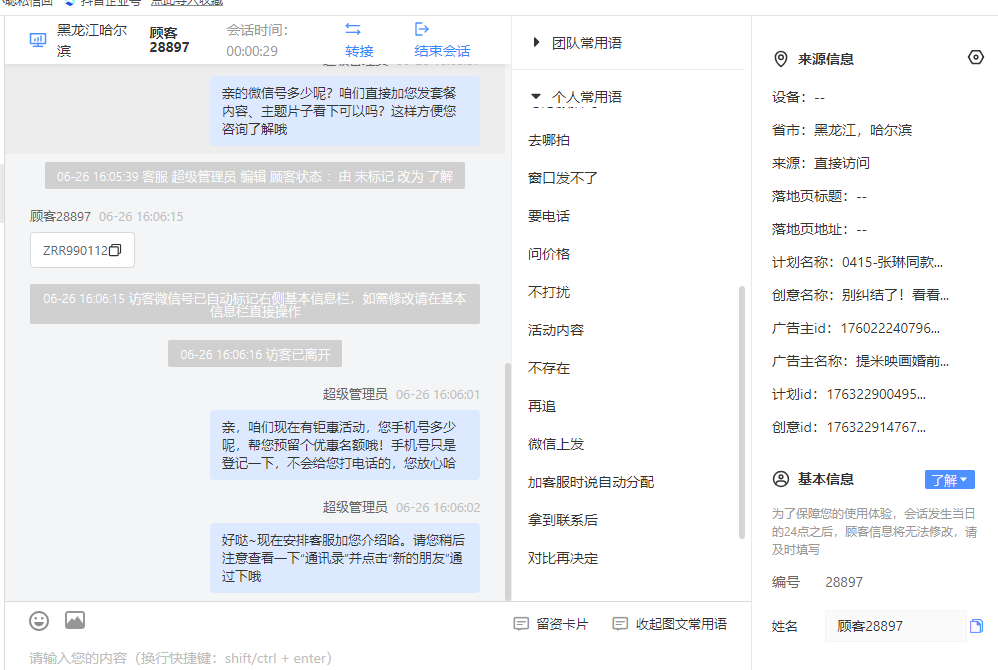The width and height of the screenshot is (998, 670).
Task: Click the session timer 00:00:29
Action: [252, 52]
